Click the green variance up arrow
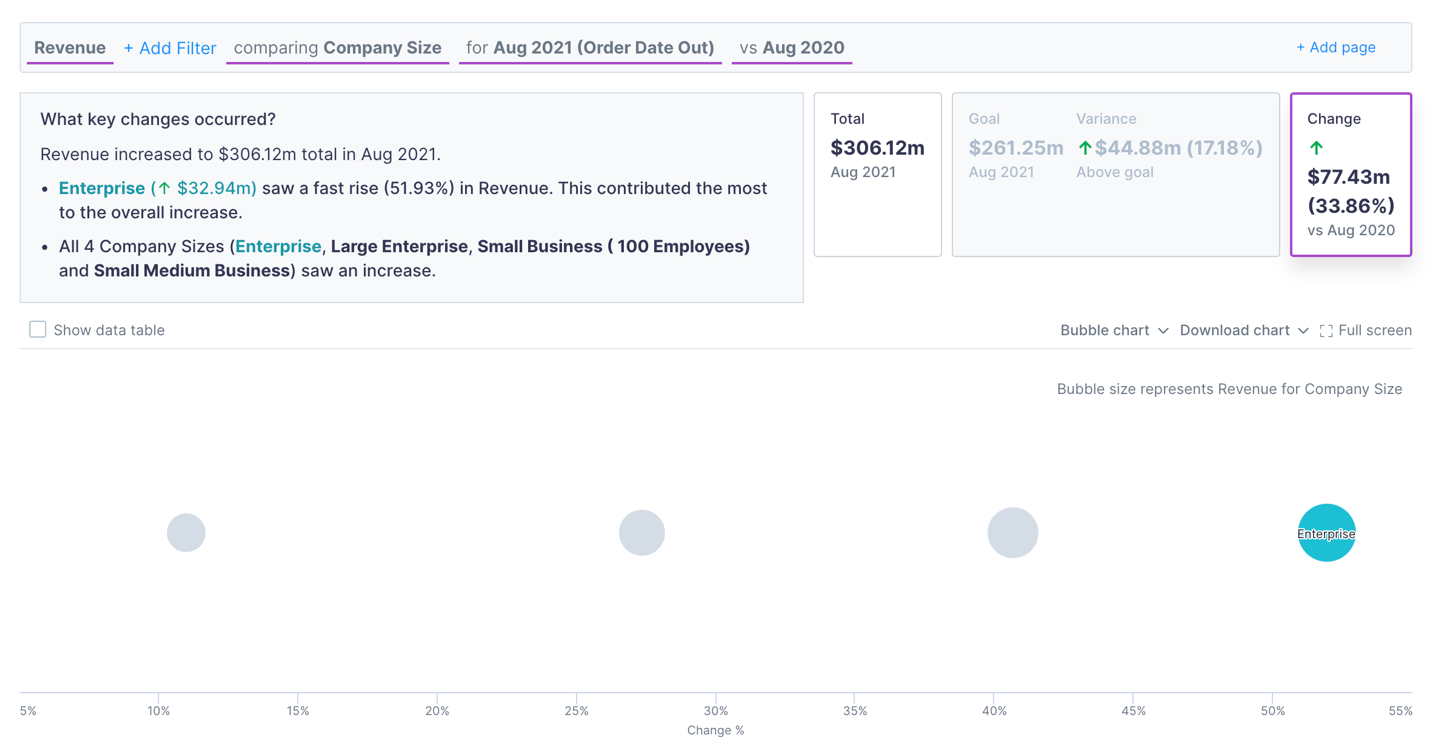 pyautogui.click(x=1085, y=146)
